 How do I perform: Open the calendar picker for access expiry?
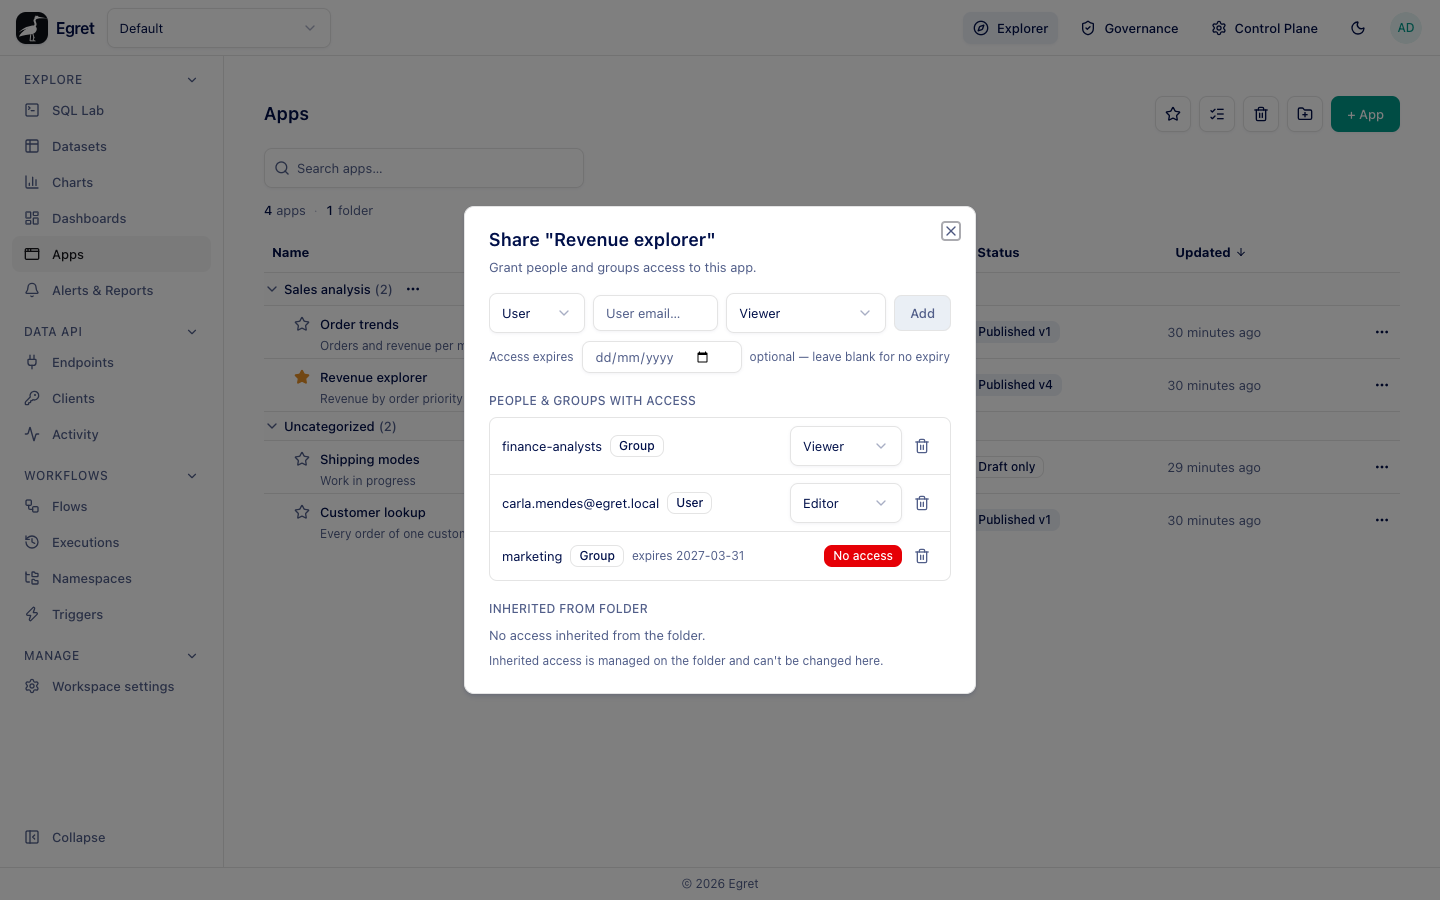point(703,357)
